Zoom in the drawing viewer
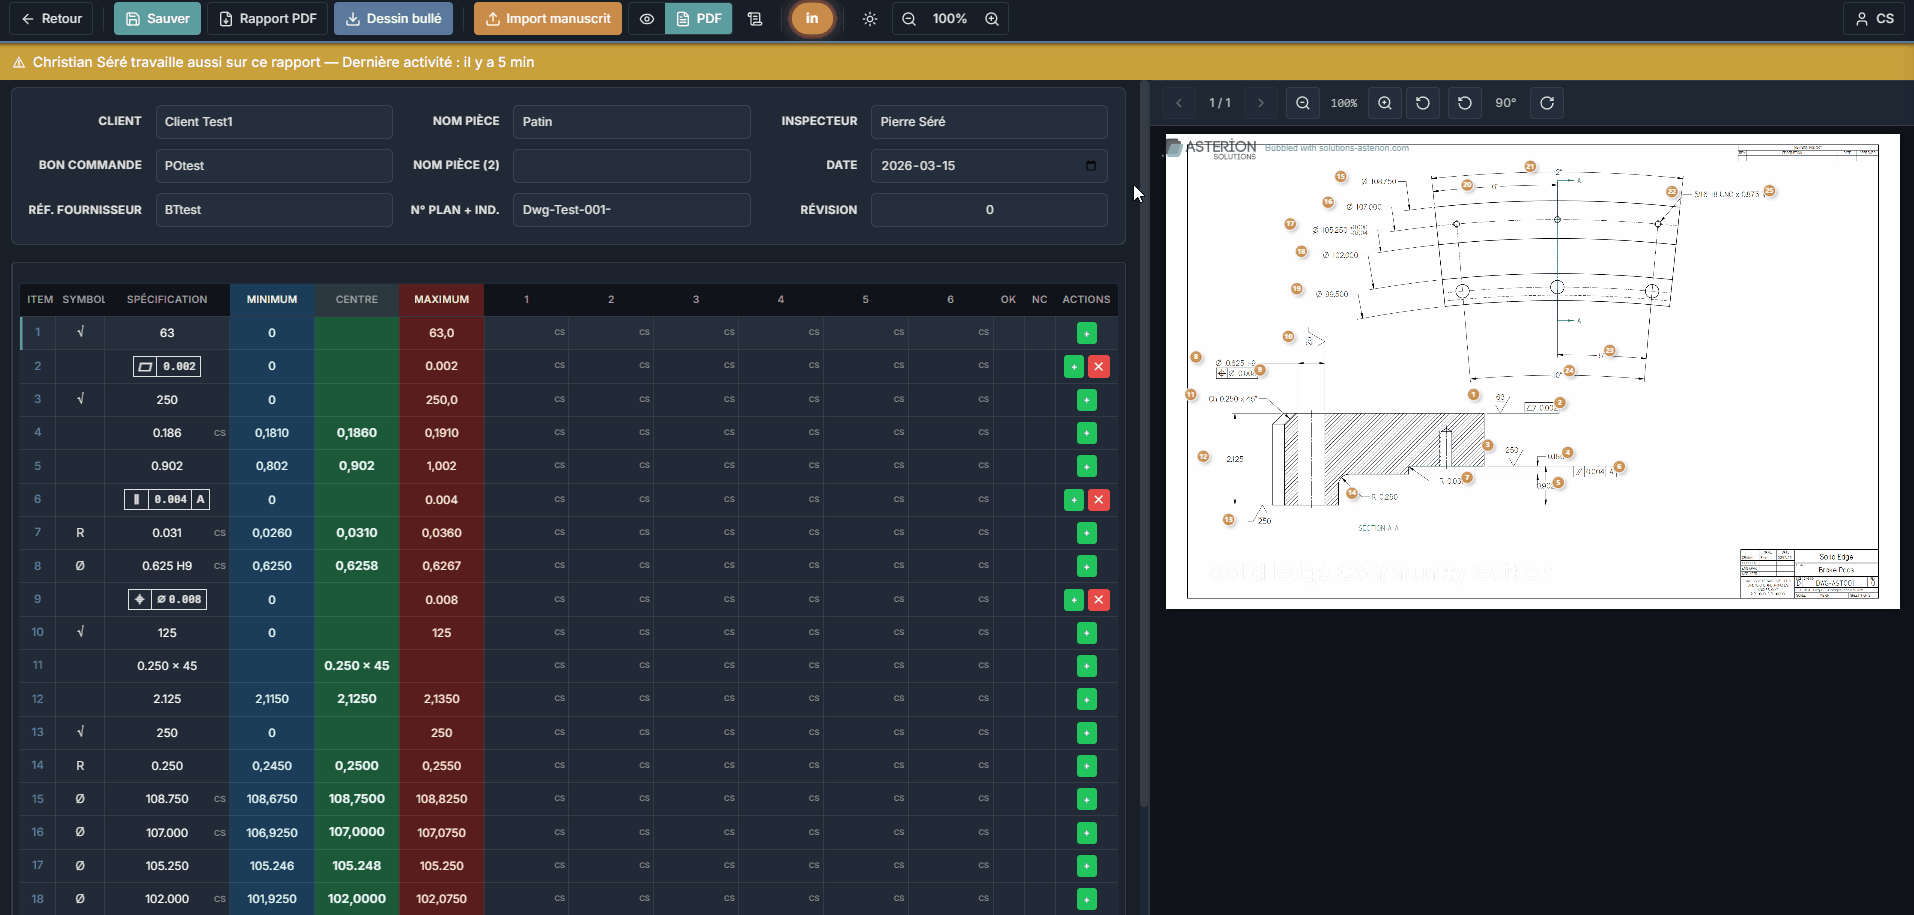The width and height of the screenshot is (1914, 915). click(x=1385, y=103)
